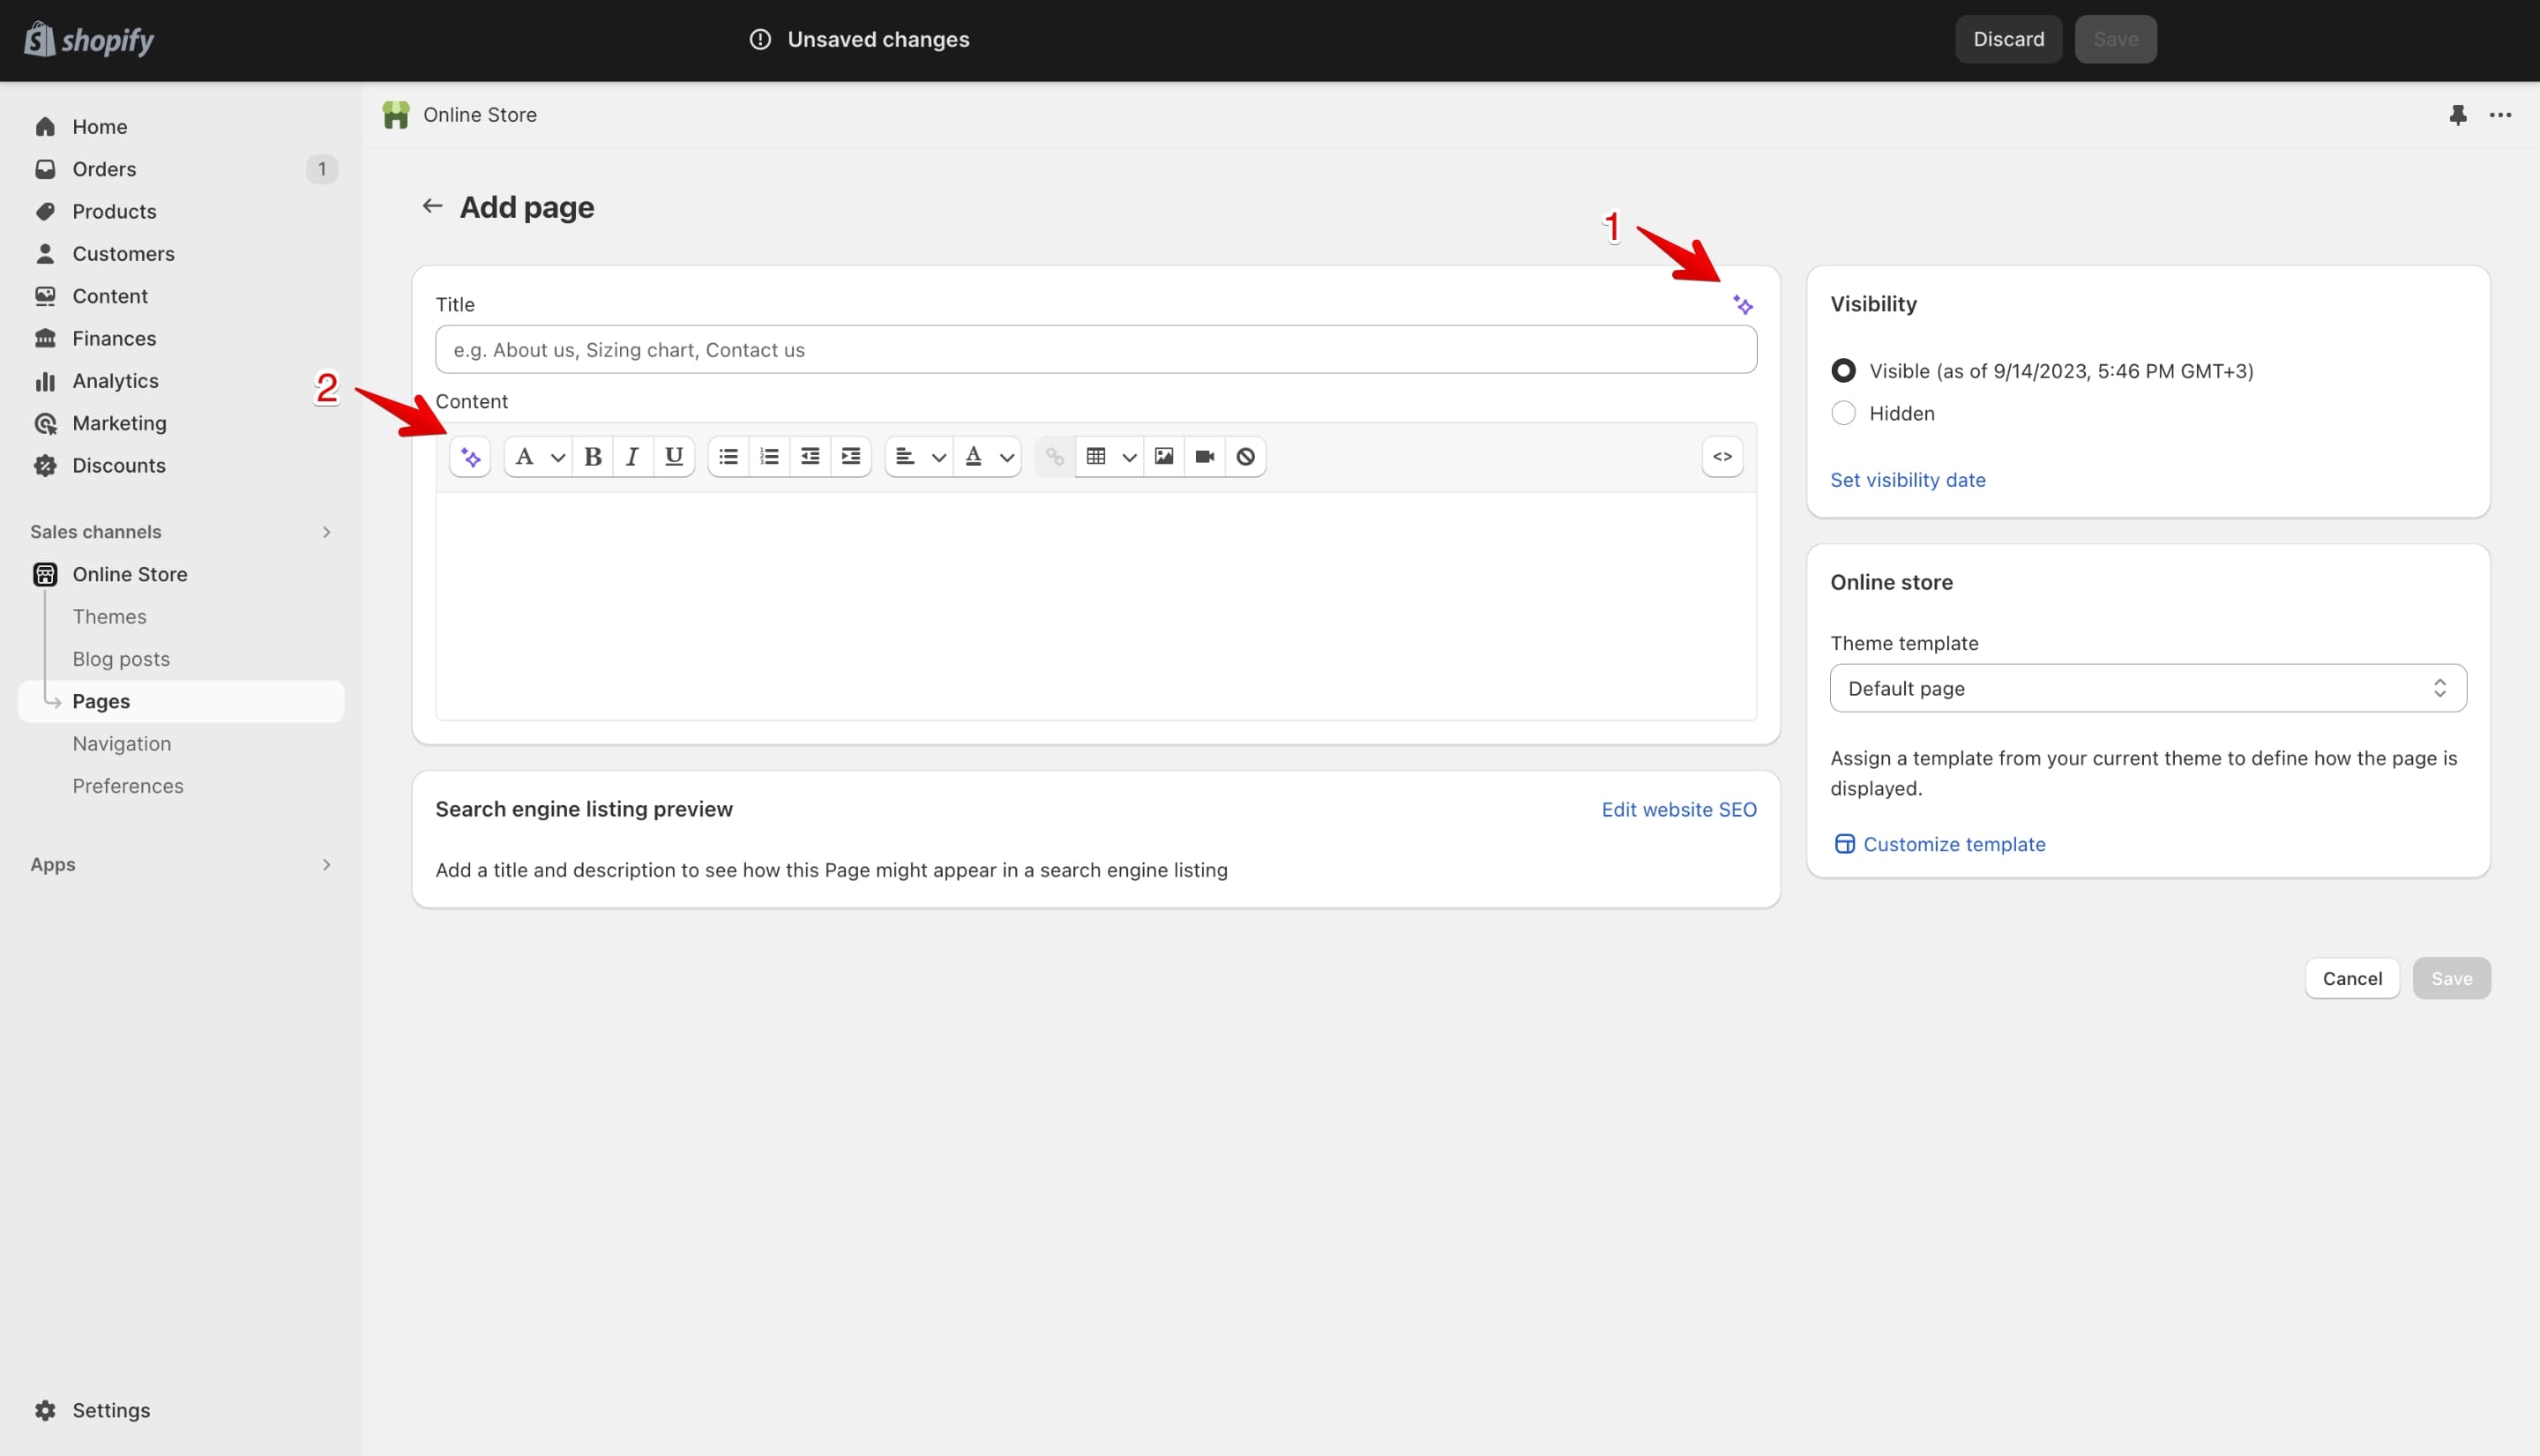Click the back arrow beside Add page
2540x1456 pixels.
(432, 206)
